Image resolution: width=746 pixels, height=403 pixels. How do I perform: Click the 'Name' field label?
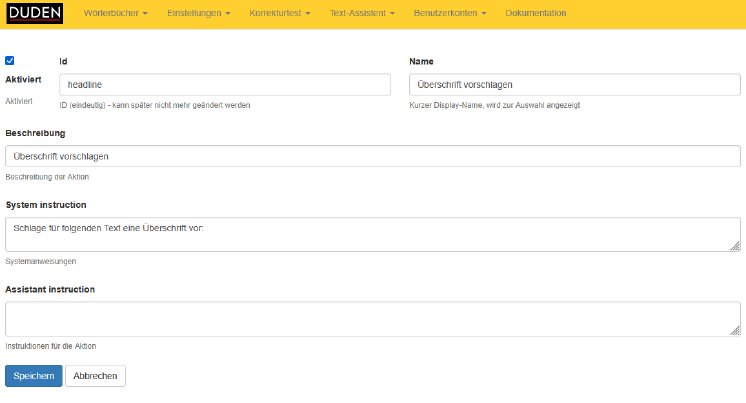pos(421,61)
